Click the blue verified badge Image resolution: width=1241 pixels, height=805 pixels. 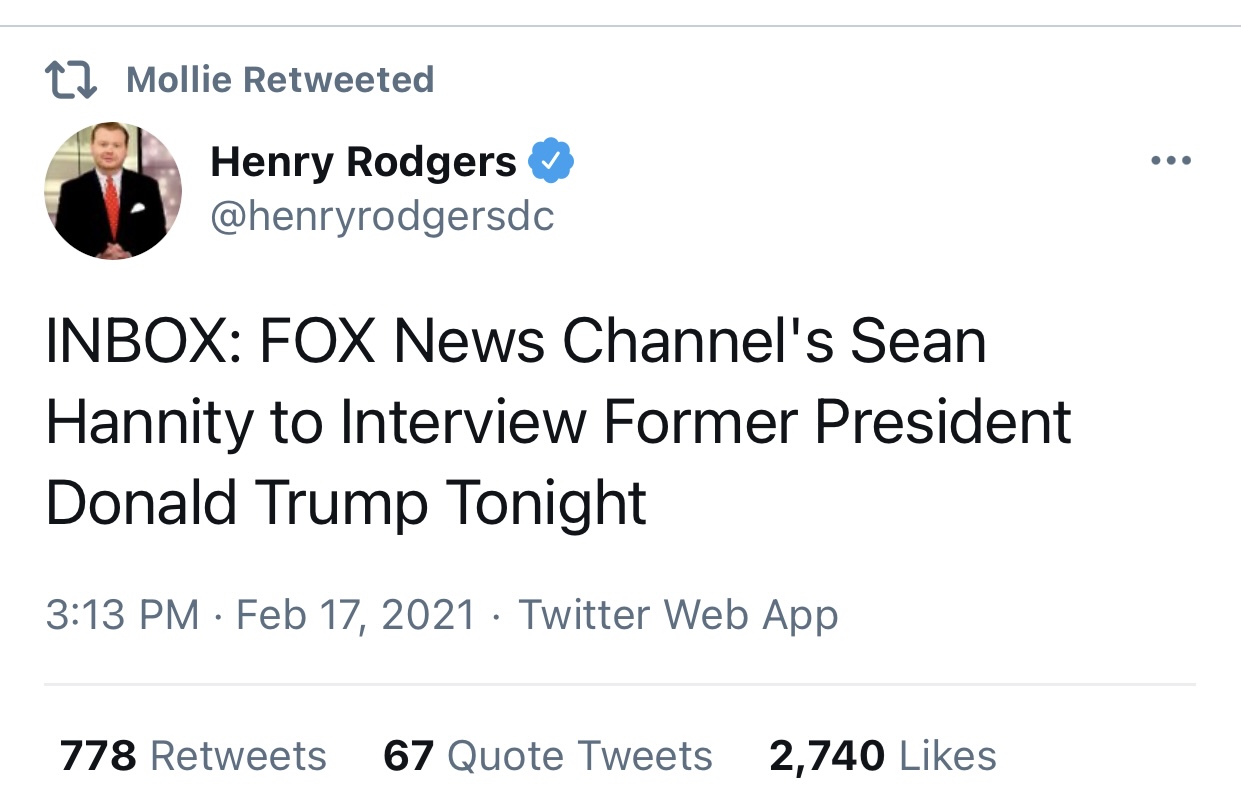tap(550, 161)
